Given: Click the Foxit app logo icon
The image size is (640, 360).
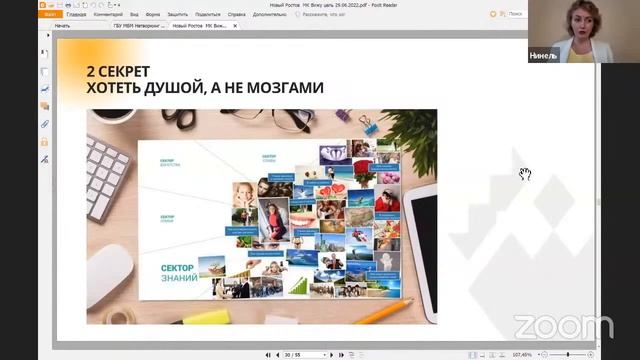Looking at the screenshot, I should point(42,5).
